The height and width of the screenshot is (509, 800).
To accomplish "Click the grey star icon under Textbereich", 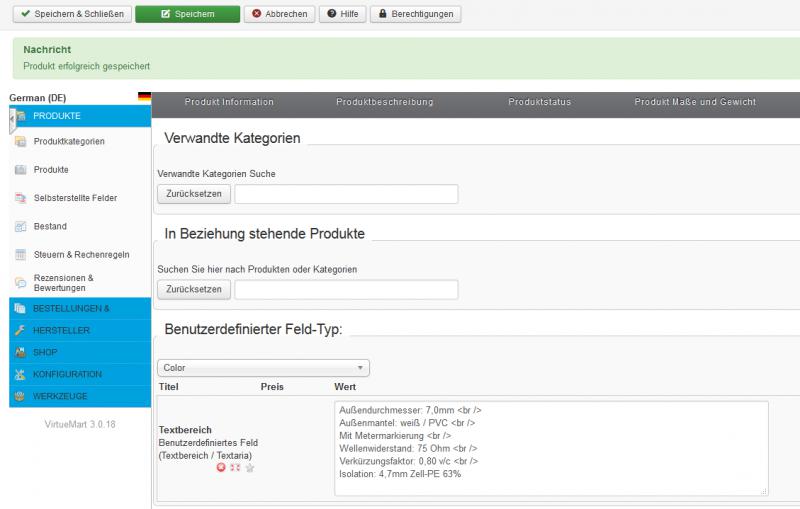I will (x=249, y=468).
